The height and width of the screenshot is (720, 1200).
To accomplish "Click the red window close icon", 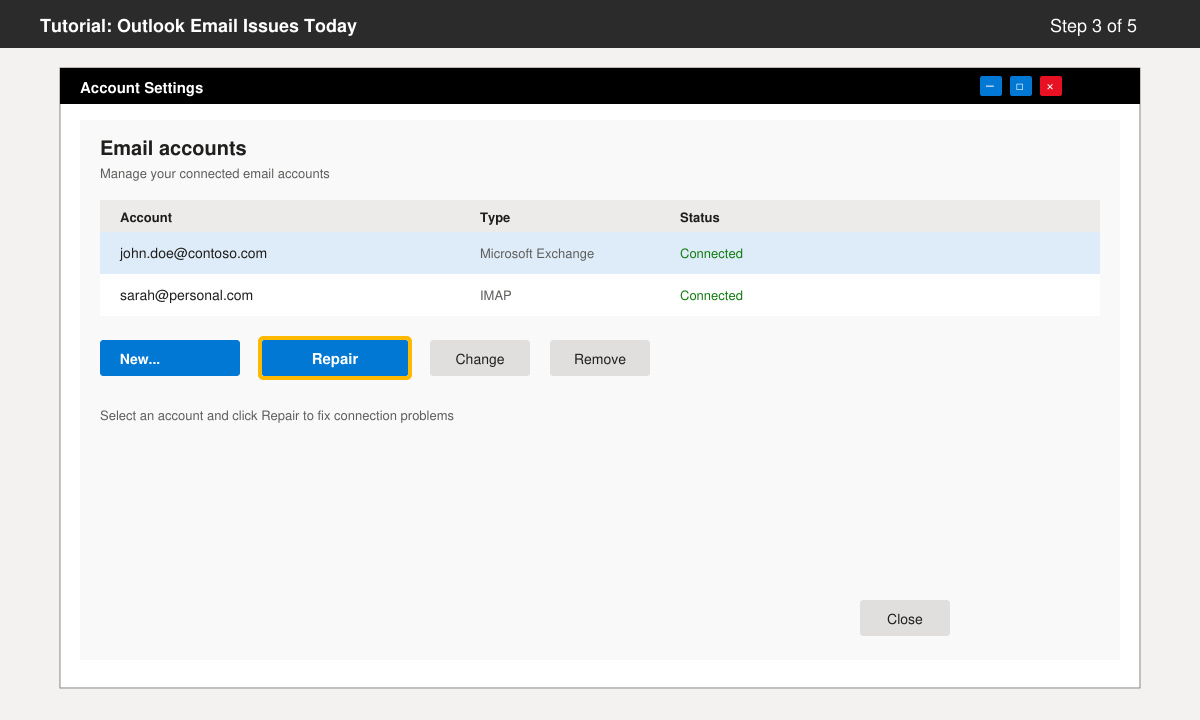I will 1051,86.
